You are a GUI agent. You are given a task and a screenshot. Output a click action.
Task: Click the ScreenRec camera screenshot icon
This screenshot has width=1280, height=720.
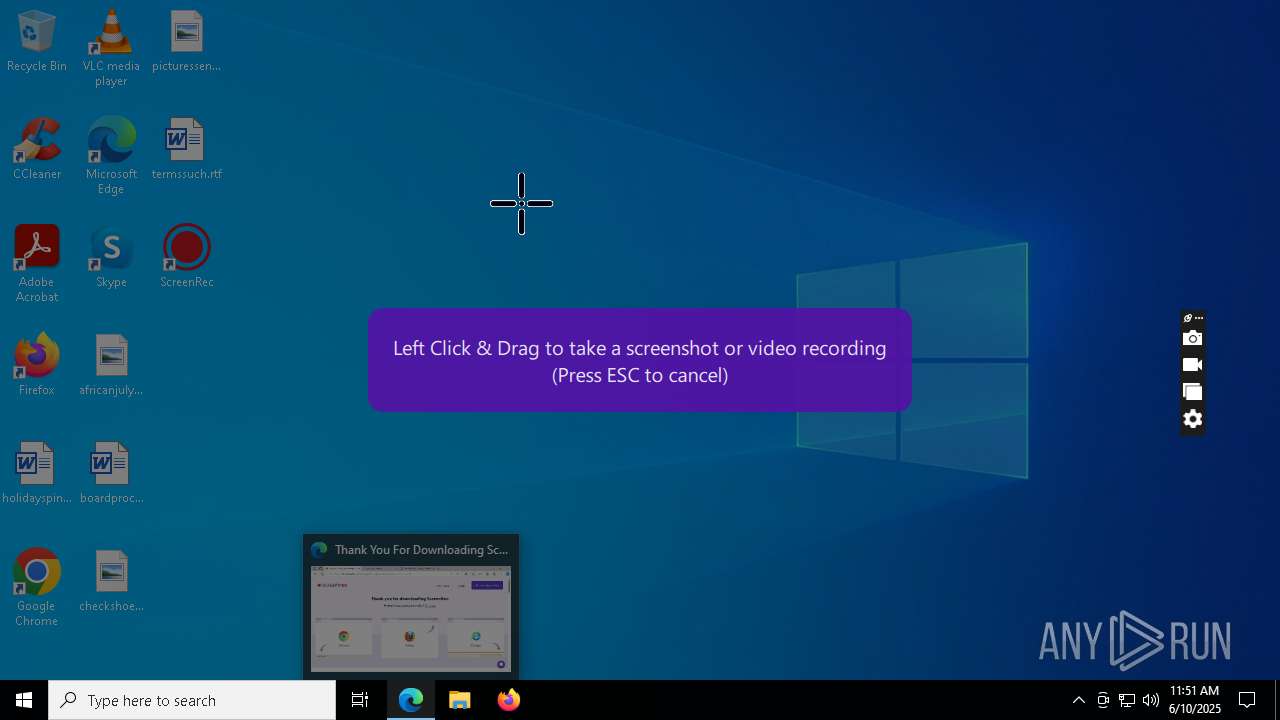pyautogui.click(x=1192, y=338)
